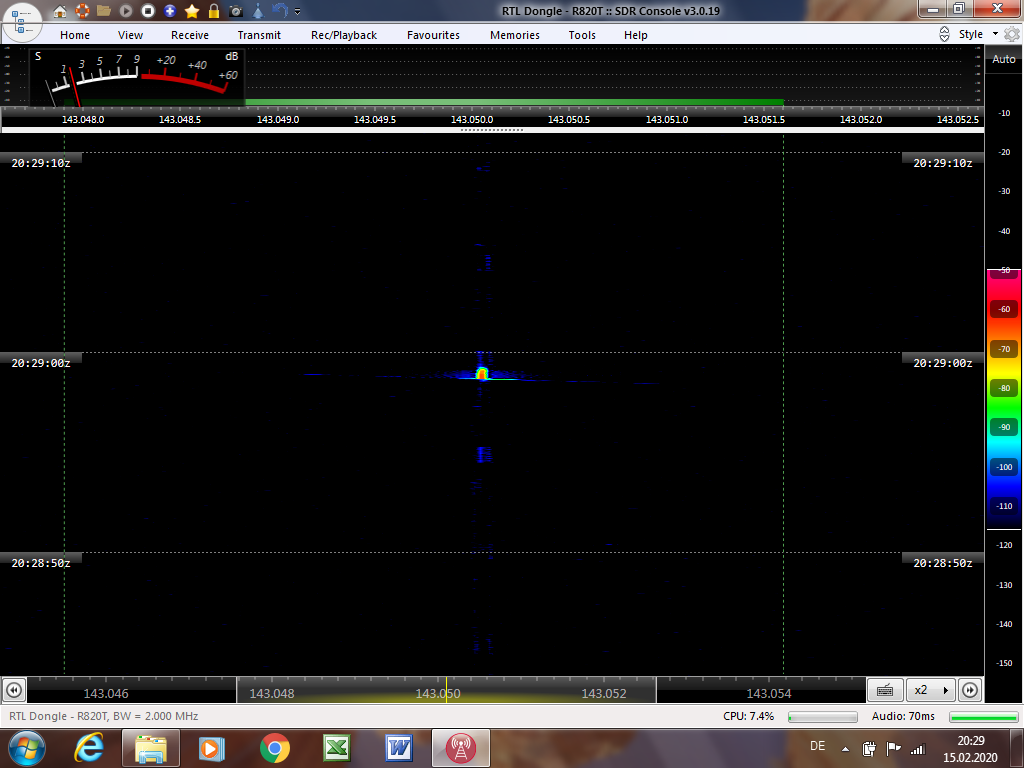Image resolution: width=1024 pixels, height=768 pixels.
Task: Open the Windows Start button
Action: (27, 748)
